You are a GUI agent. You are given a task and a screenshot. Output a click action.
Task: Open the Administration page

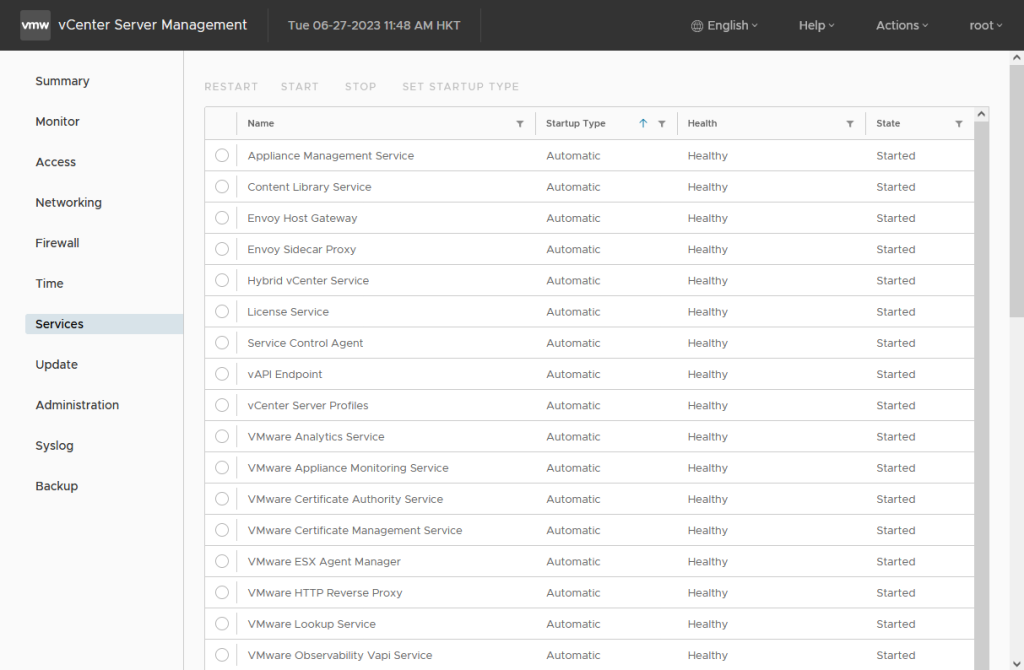point(77,405)
